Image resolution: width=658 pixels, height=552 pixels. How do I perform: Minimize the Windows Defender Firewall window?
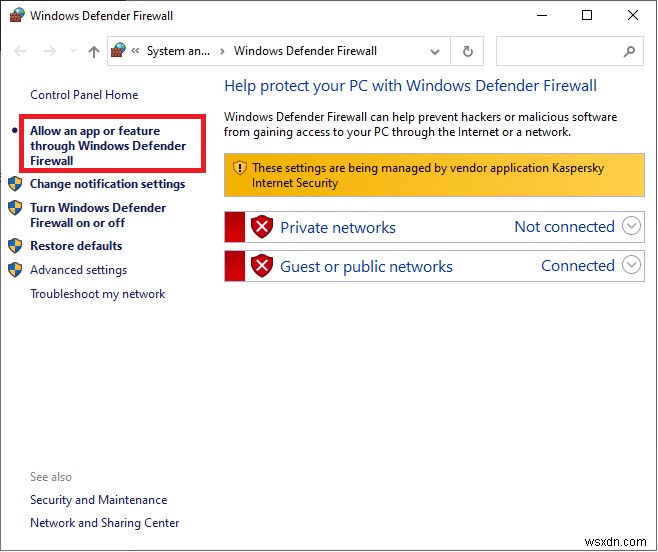pos(542,16)
